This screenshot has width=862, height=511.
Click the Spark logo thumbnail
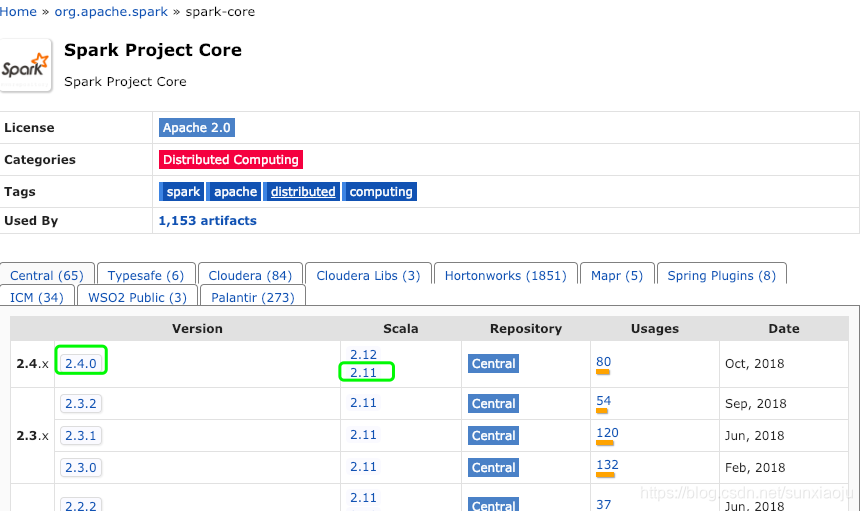25,65
